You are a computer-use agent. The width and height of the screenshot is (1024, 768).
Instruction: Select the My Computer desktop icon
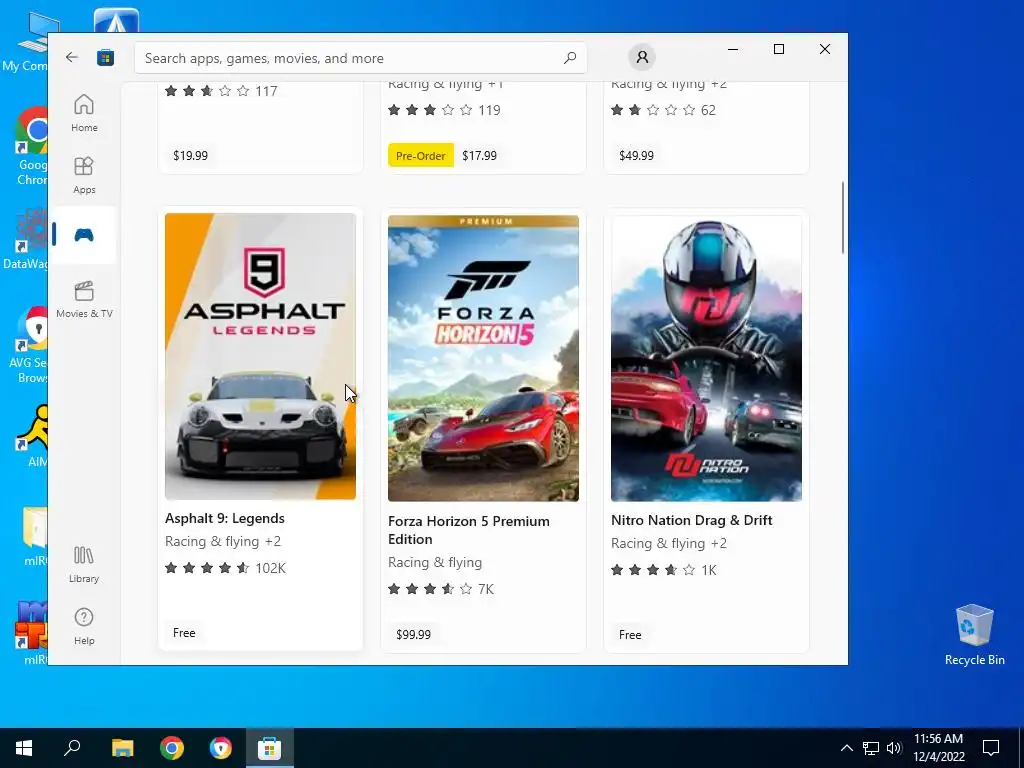point(26,44)
